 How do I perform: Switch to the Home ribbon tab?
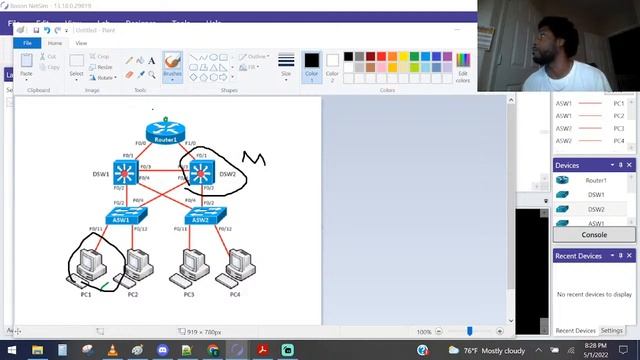click(x=55, y=43)
